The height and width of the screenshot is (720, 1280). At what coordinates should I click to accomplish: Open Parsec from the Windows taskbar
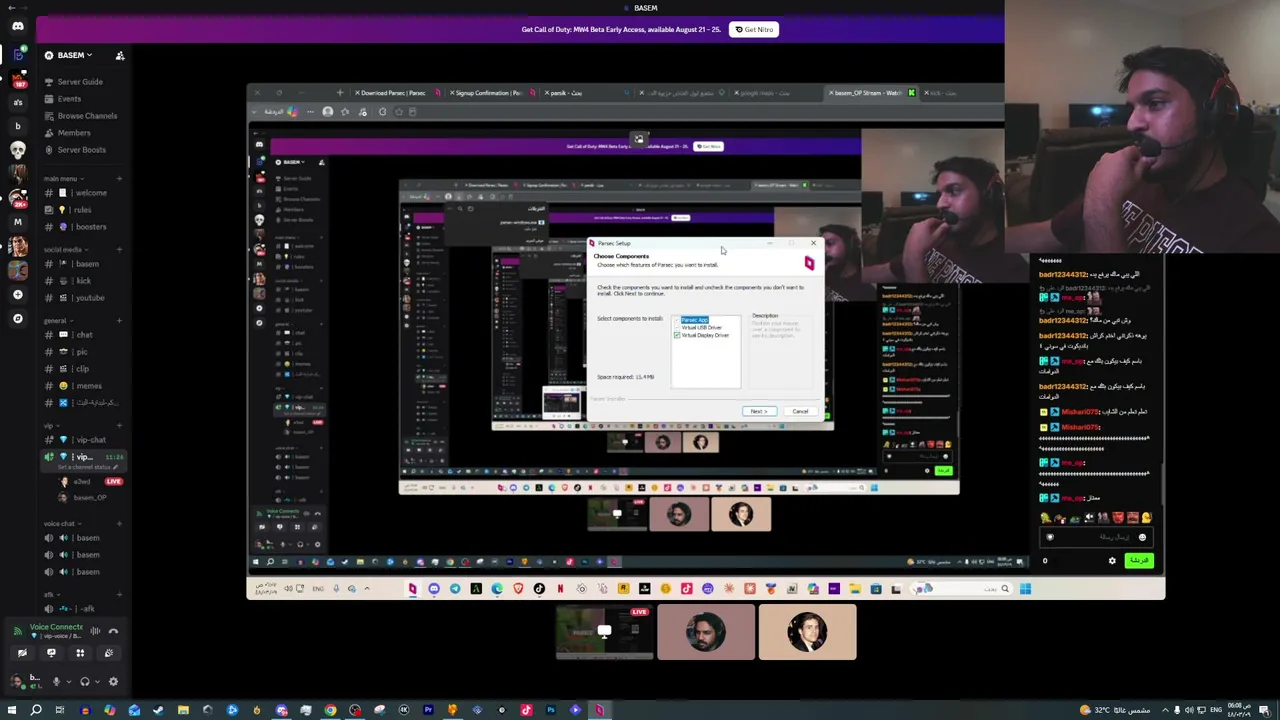tap(599, 710)
